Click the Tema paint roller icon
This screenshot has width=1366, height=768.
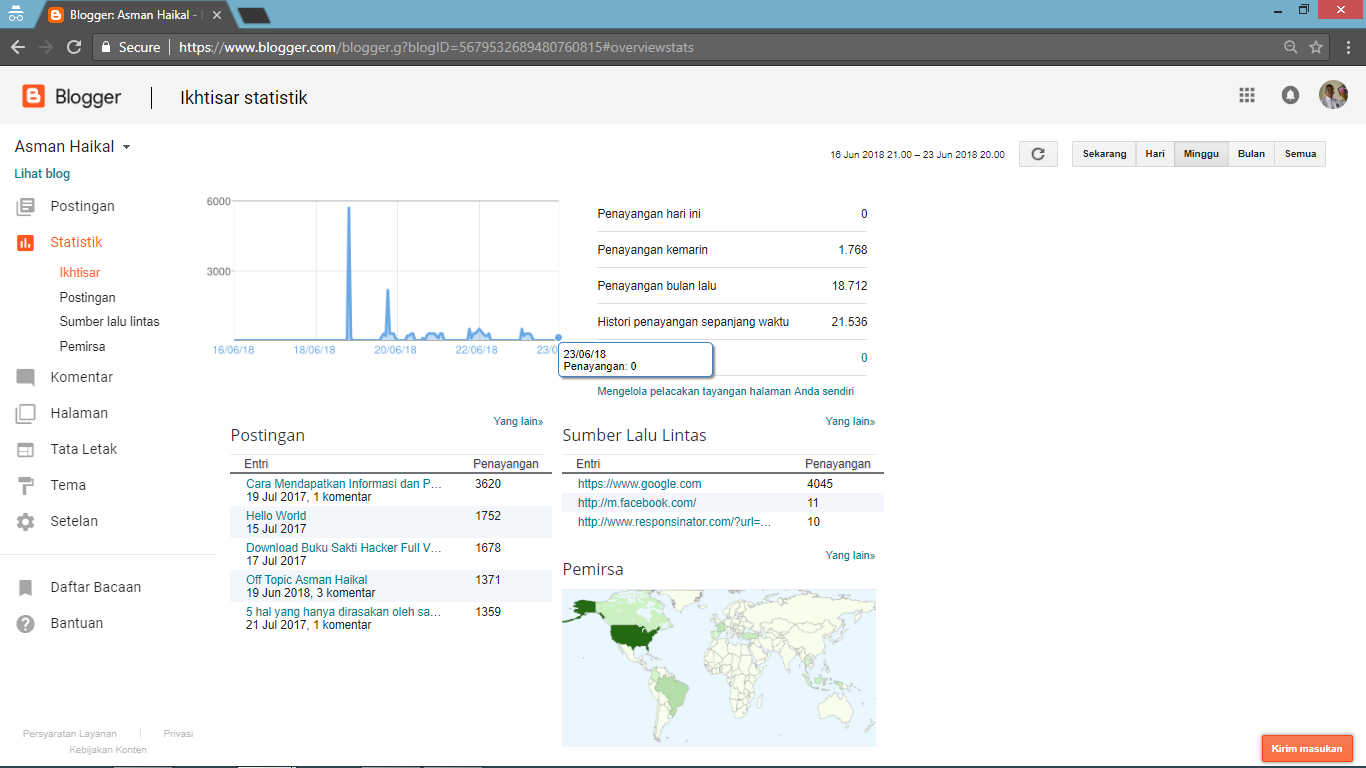click(x=25, y=485)
